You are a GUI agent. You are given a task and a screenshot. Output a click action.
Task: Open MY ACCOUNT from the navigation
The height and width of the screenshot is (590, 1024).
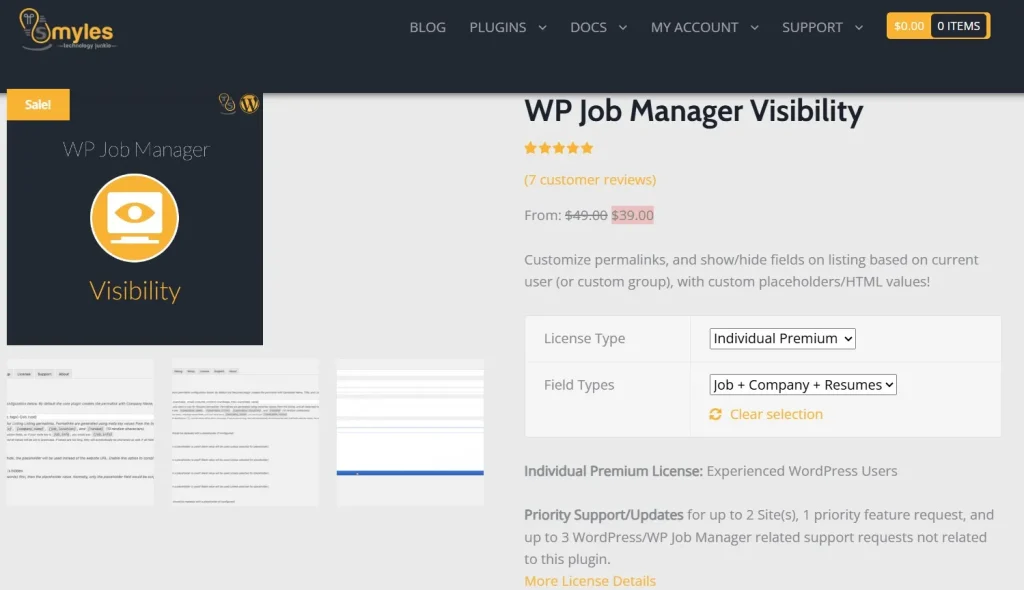pyautogui.click(x=696, y=27)
